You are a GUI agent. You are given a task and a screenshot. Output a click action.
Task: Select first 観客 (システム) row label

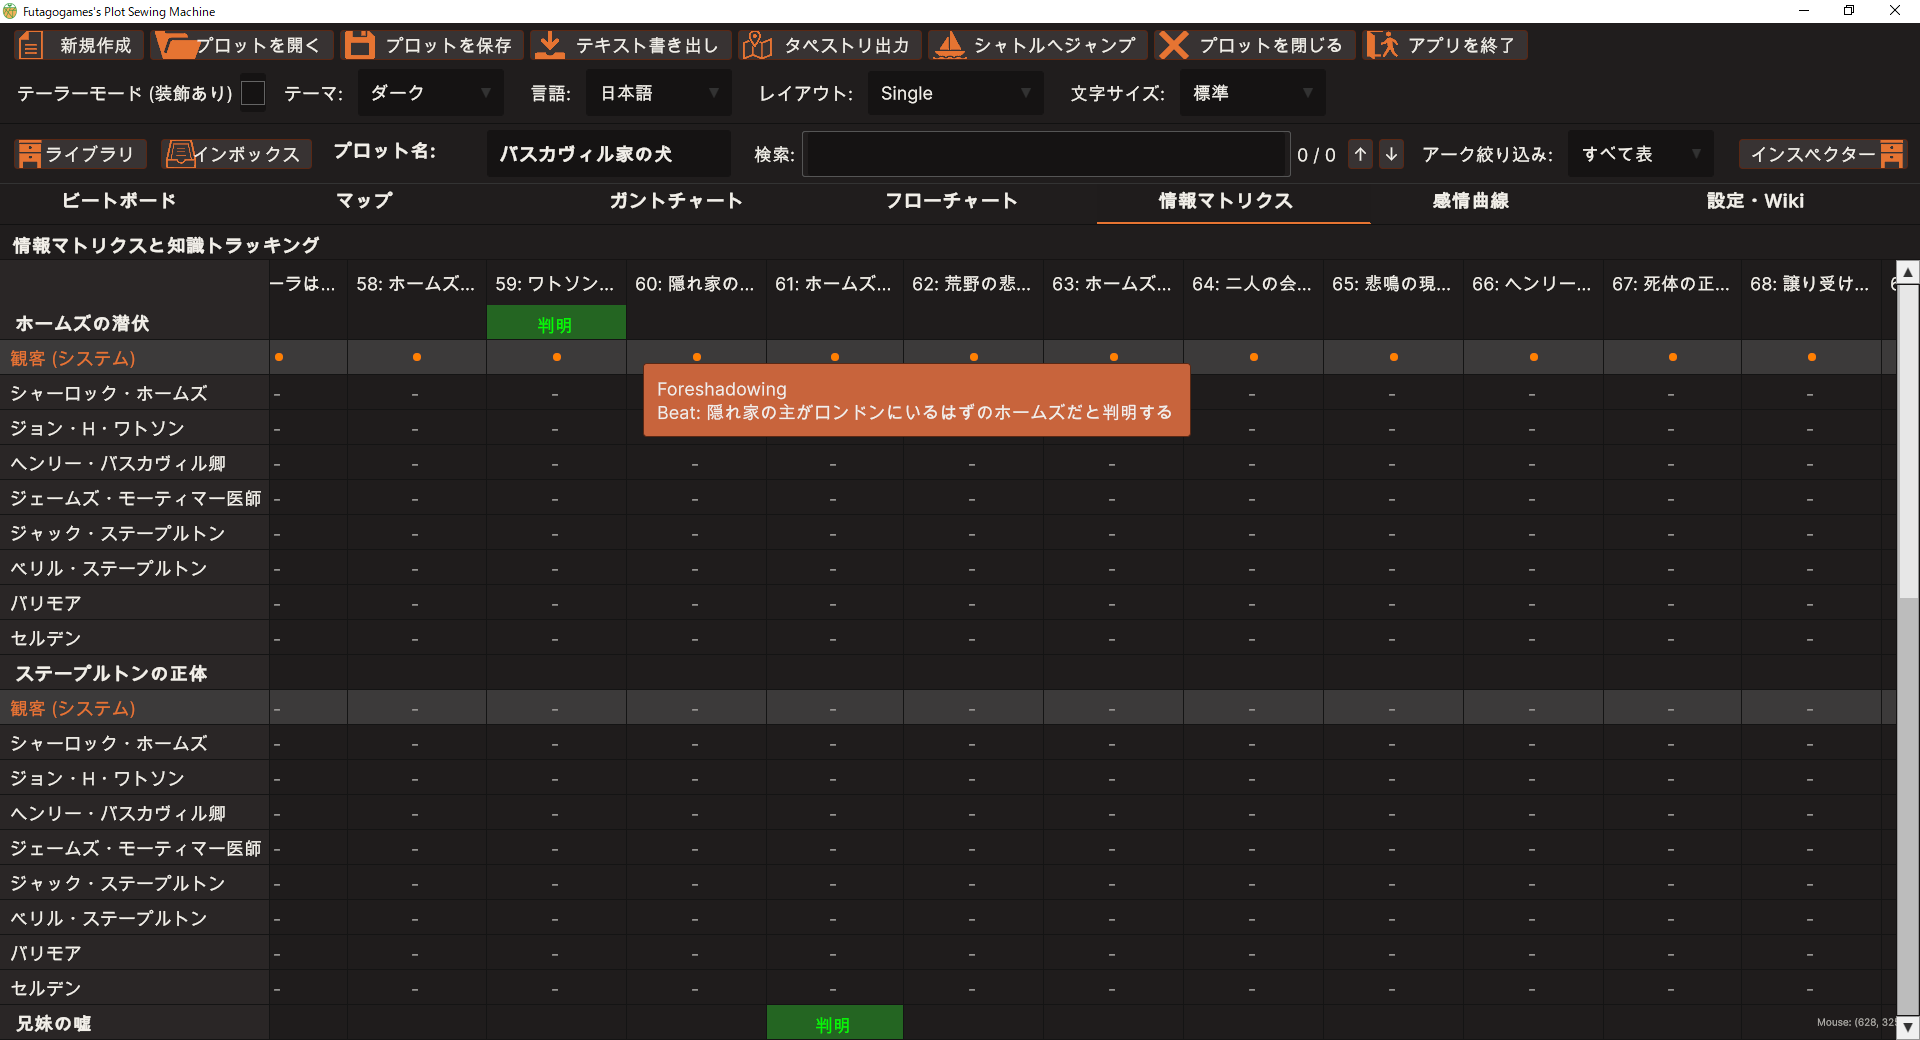tap(73, 358)
